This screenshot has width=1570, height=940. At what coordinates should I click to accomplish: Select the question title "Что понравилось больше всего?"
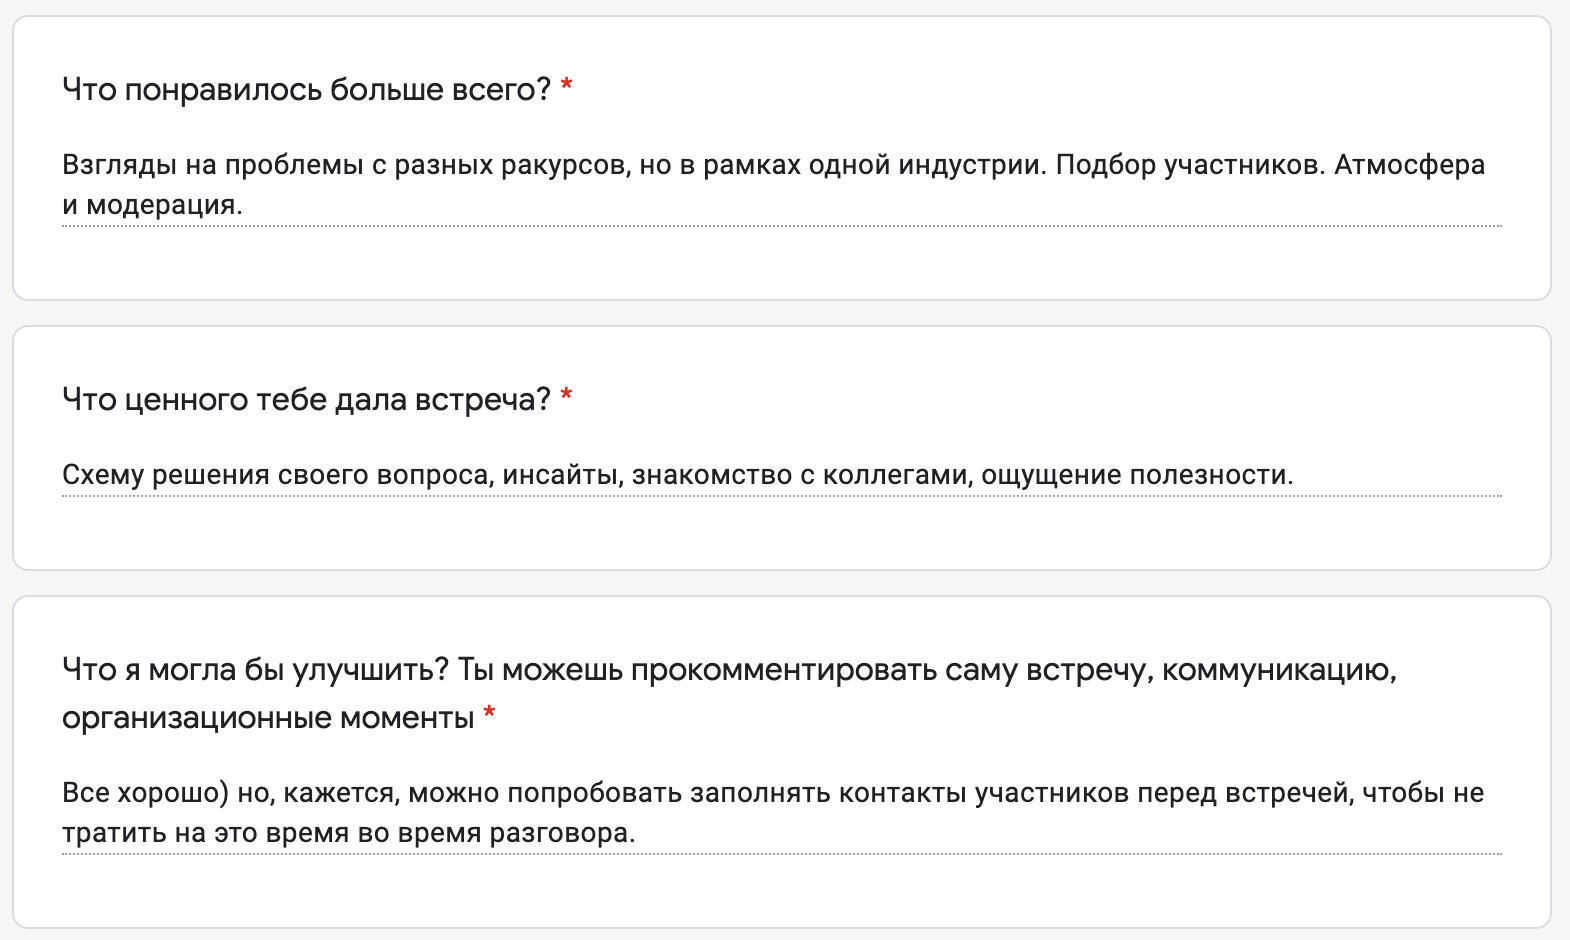coord(306,90)
